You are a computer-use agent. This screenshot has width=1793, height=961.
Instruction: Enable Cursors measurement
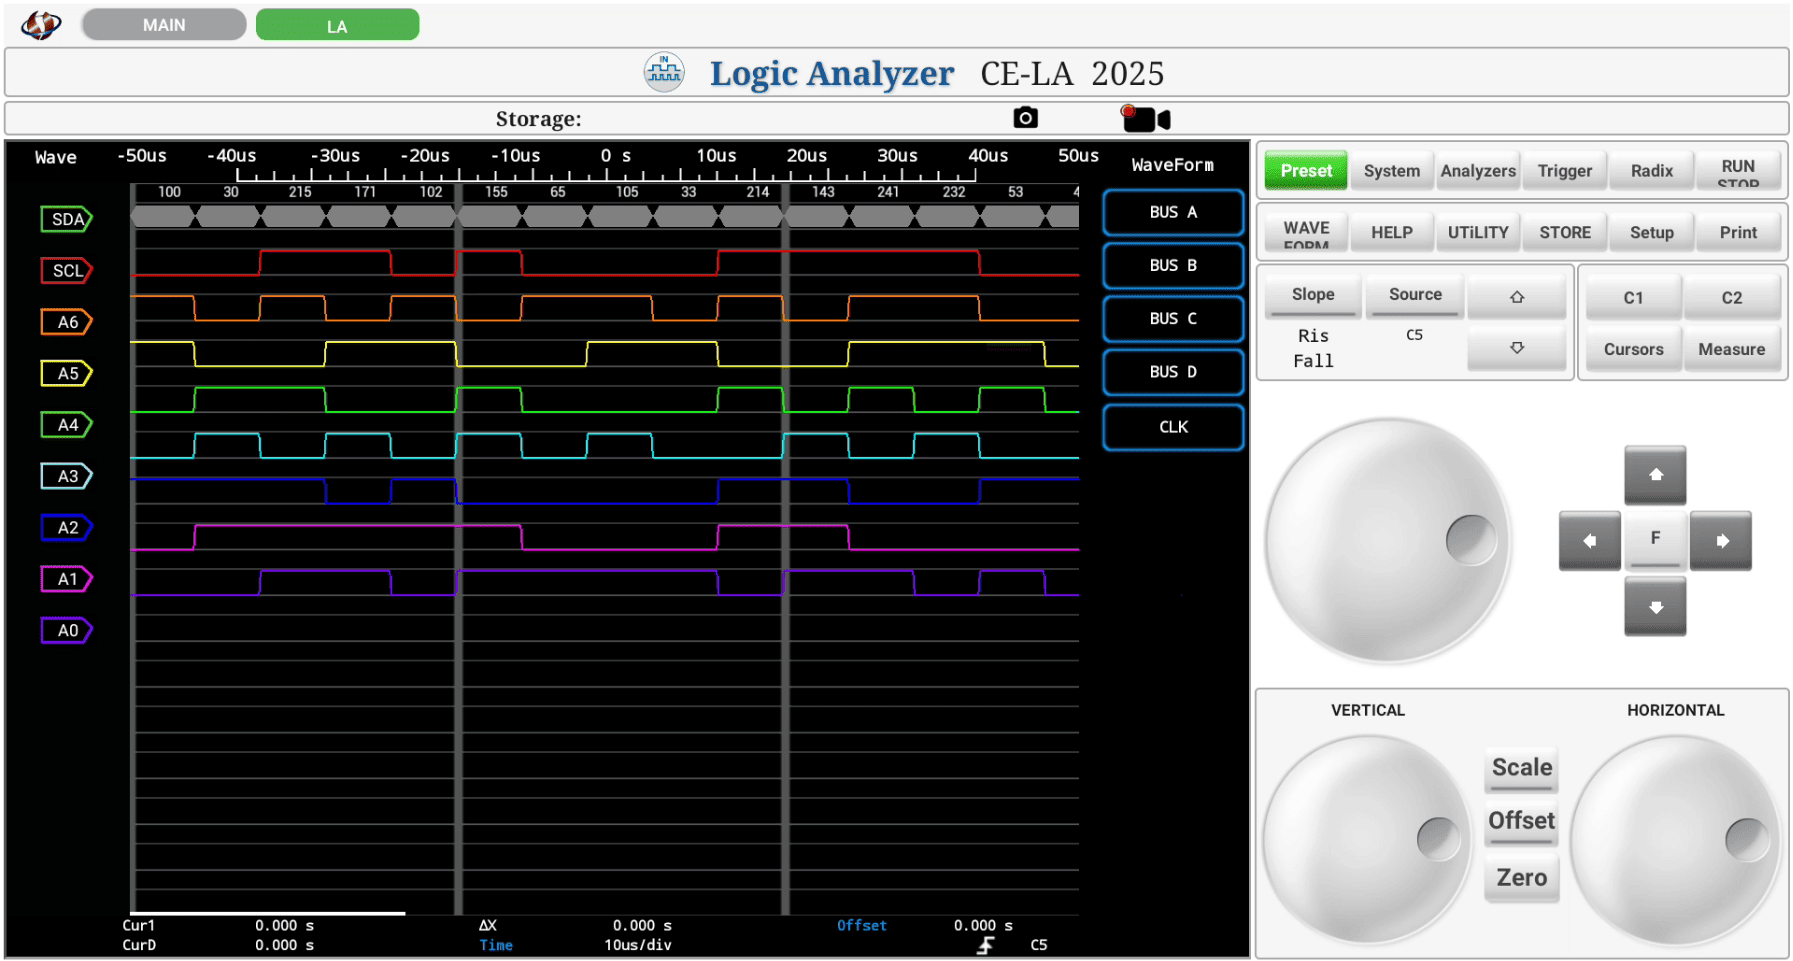[1632, 349]
